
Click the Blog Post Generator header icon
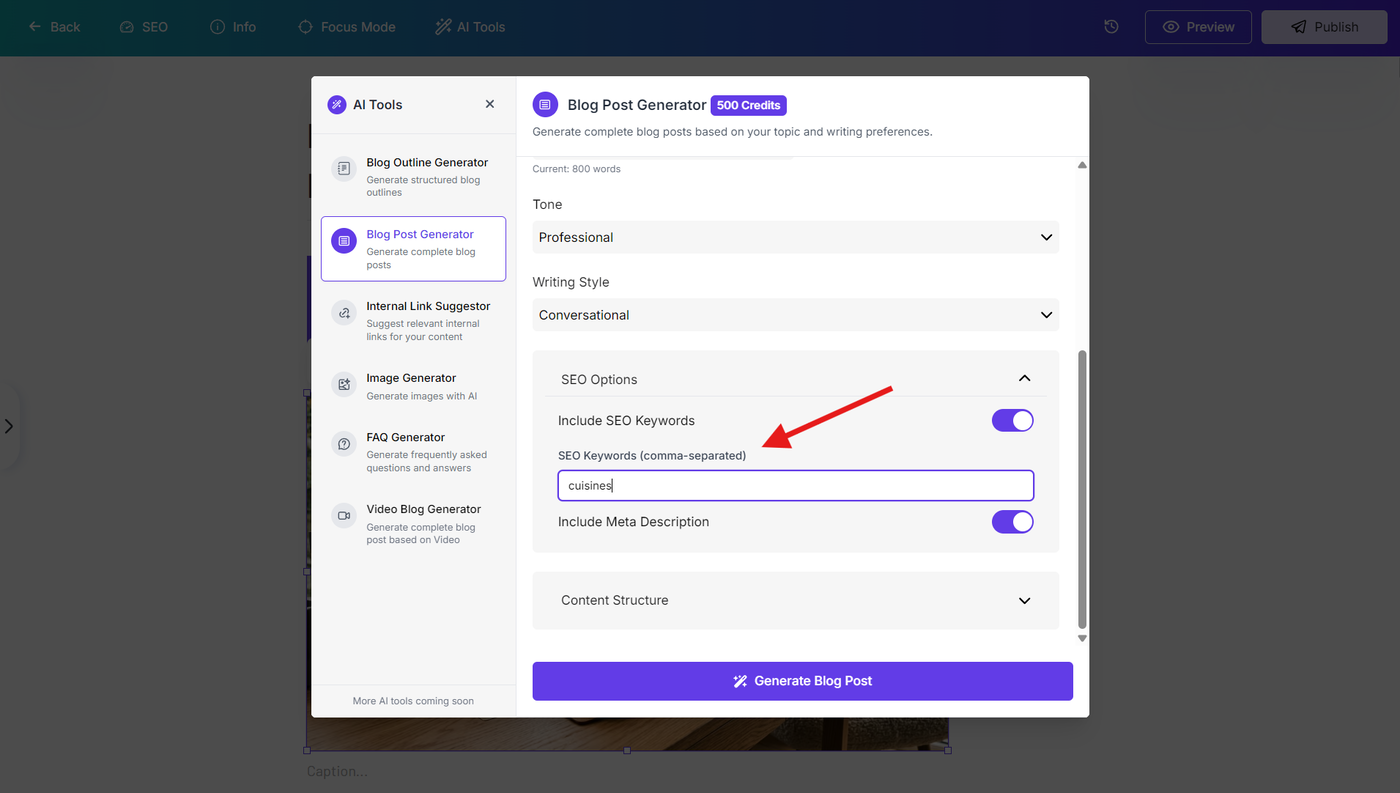coord(545,104)
